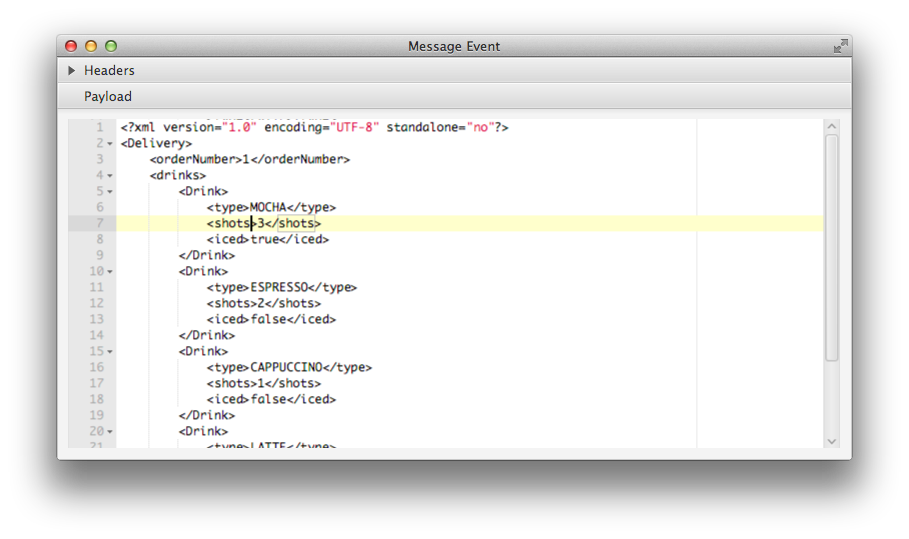Click the closing Drink tag on line 9
Screen dimensions: 909x539
click(x=207, y=256)
